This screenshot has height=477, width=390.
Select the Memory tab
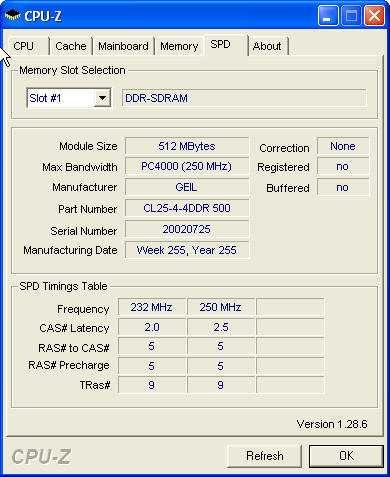coord(179,46)
